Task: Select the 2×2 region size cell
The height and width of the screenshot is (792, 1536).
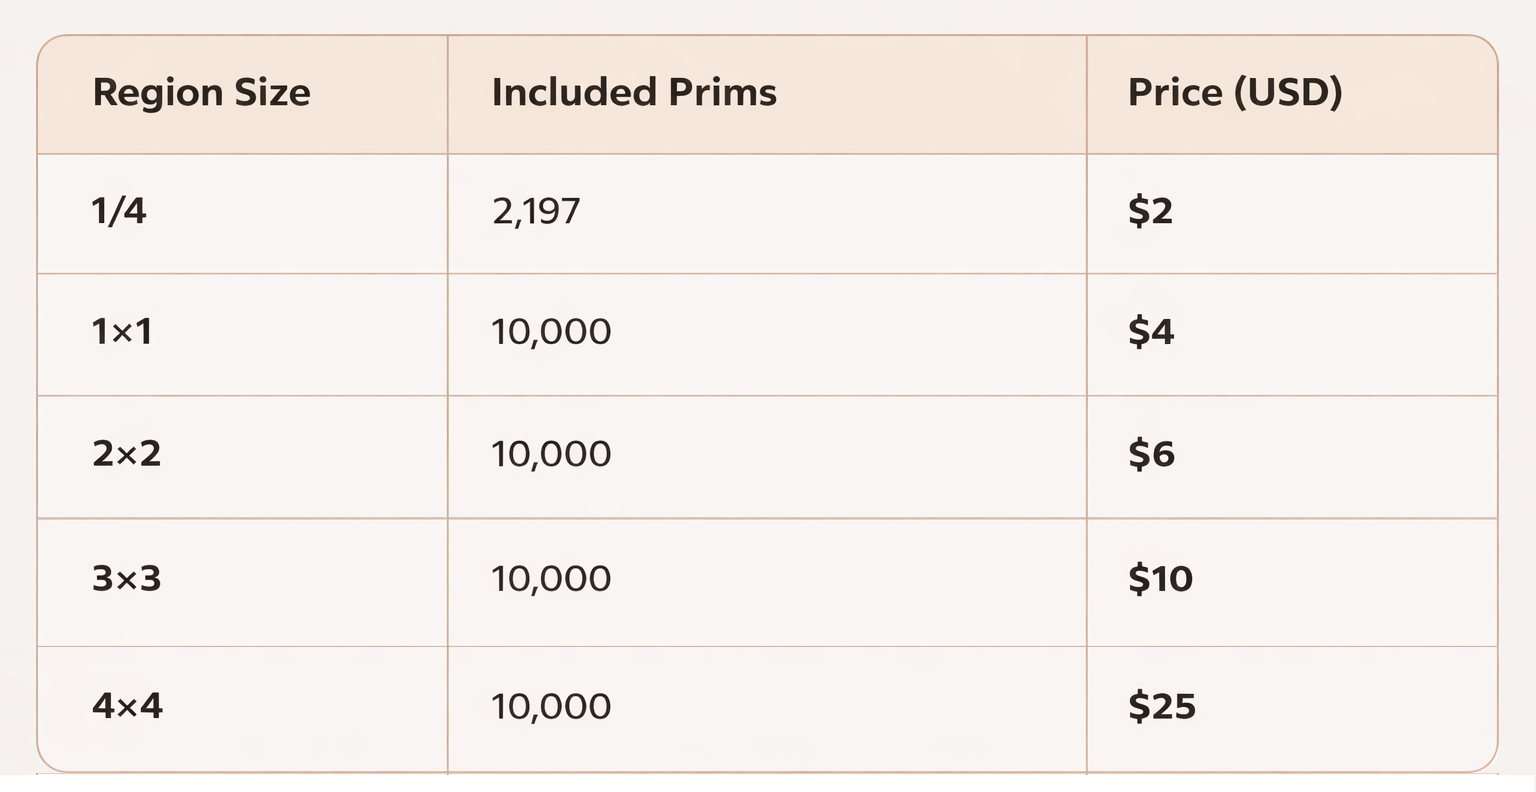Action: pyautogui.click(x=126, y=454)
